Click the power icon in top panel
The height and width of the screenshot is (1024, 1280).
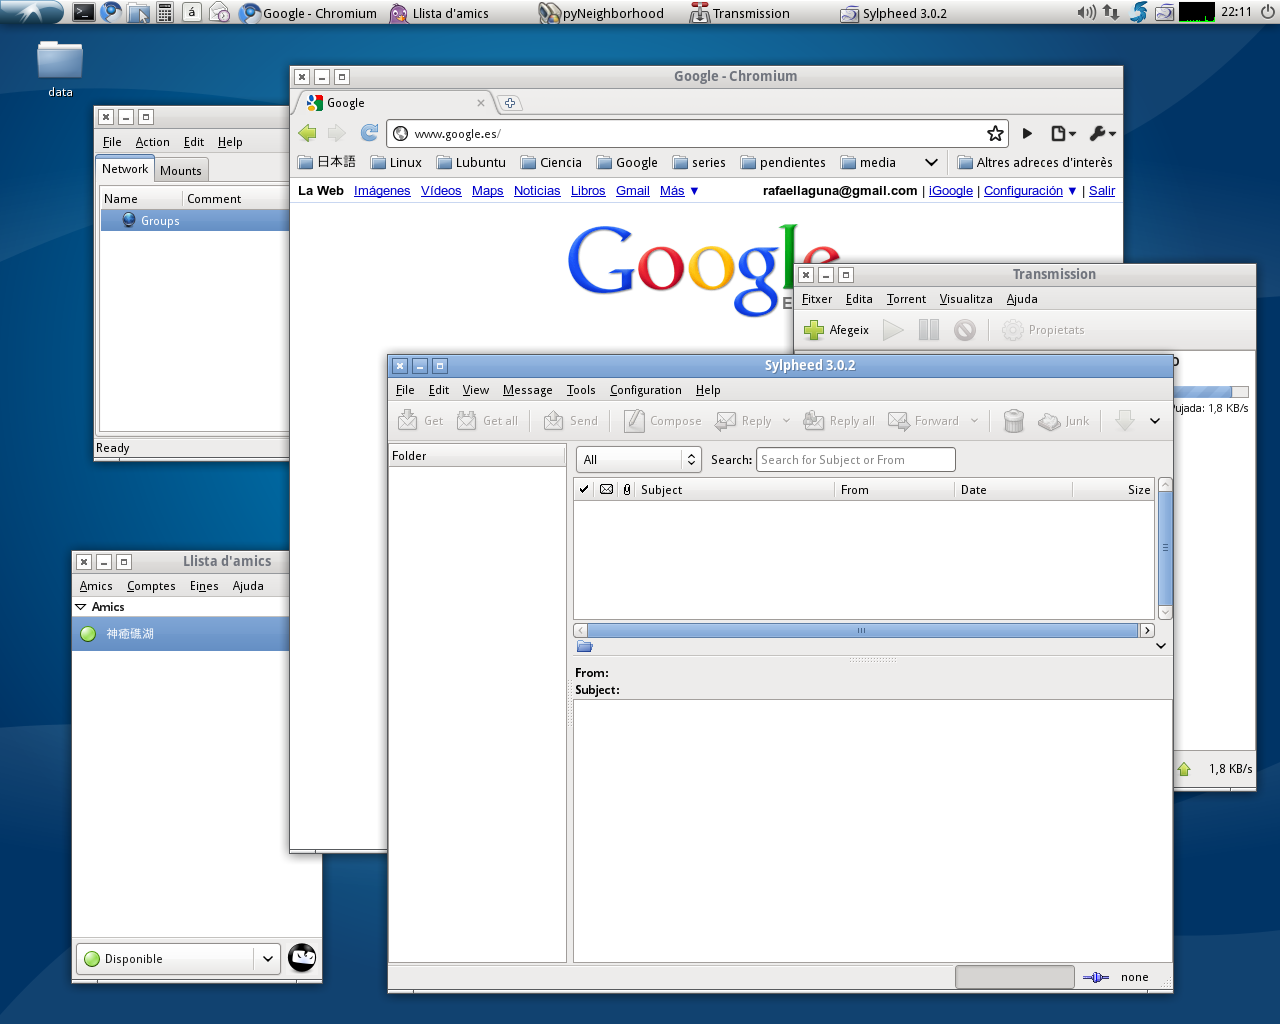1268,12
